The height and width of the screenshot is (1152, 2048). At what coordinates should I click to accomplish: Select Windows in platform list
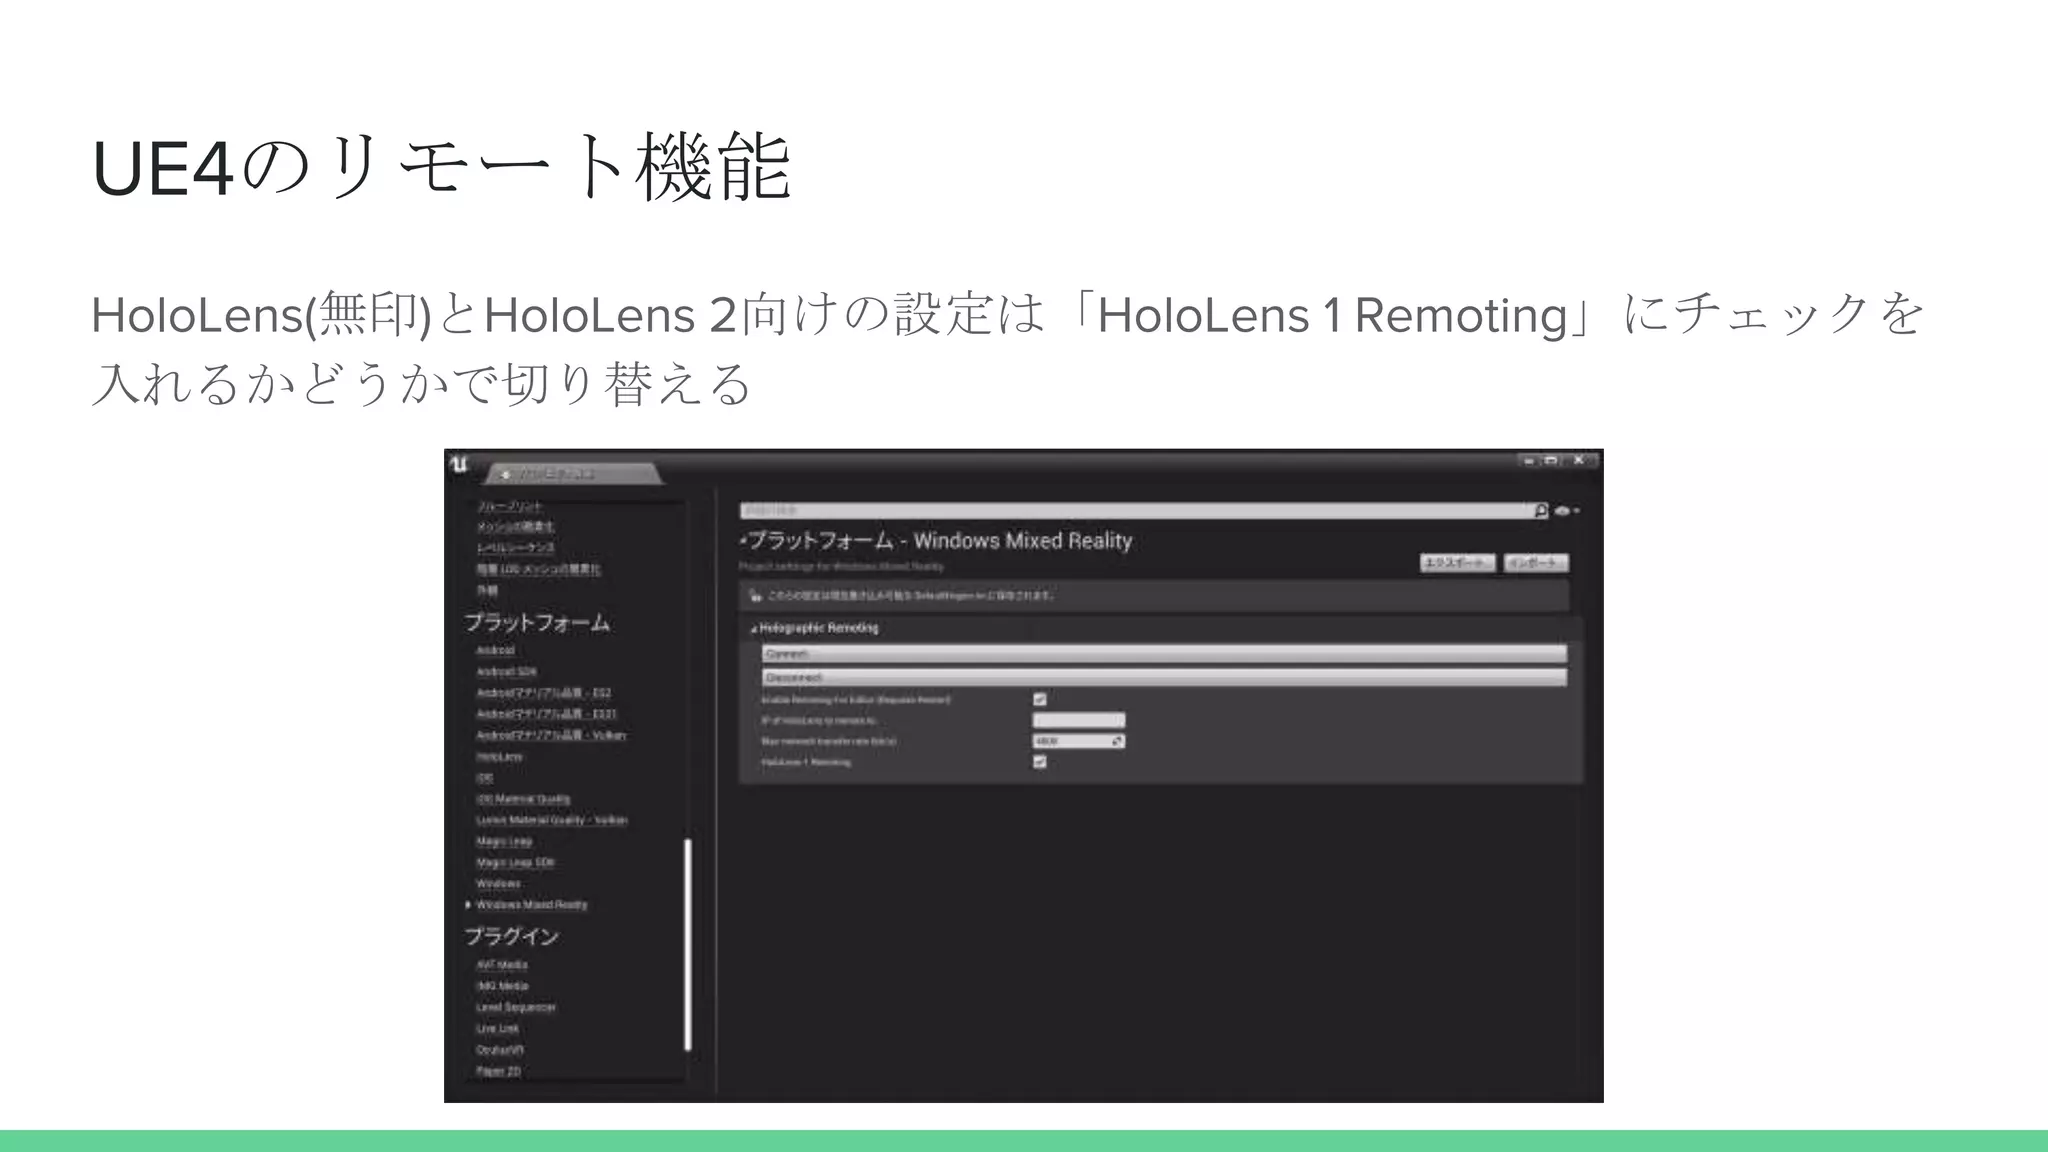coord(499,884)
